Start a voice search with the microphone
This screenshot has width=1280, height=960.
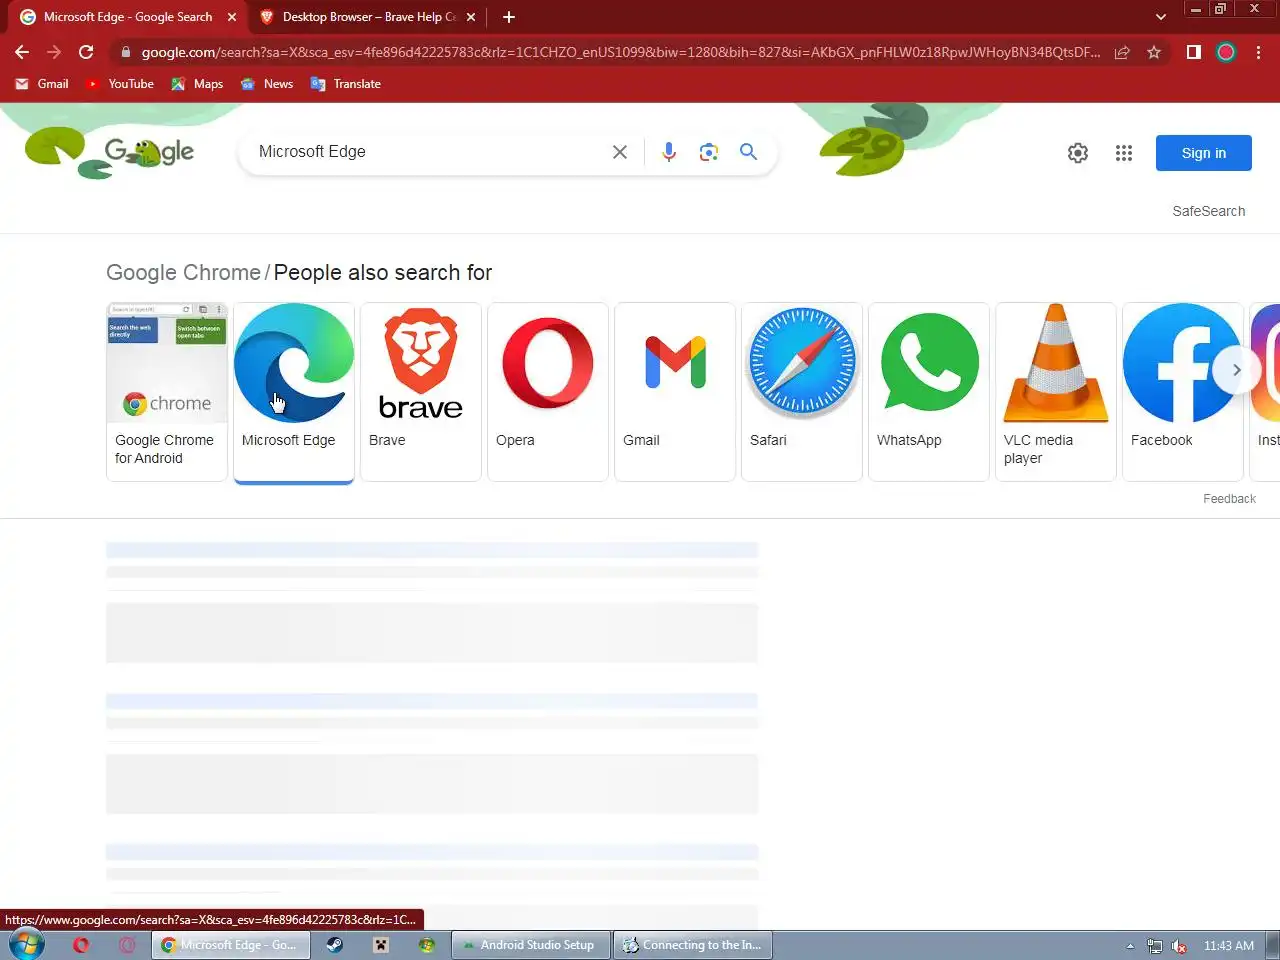pyautogui.click(x=669, y=152)
